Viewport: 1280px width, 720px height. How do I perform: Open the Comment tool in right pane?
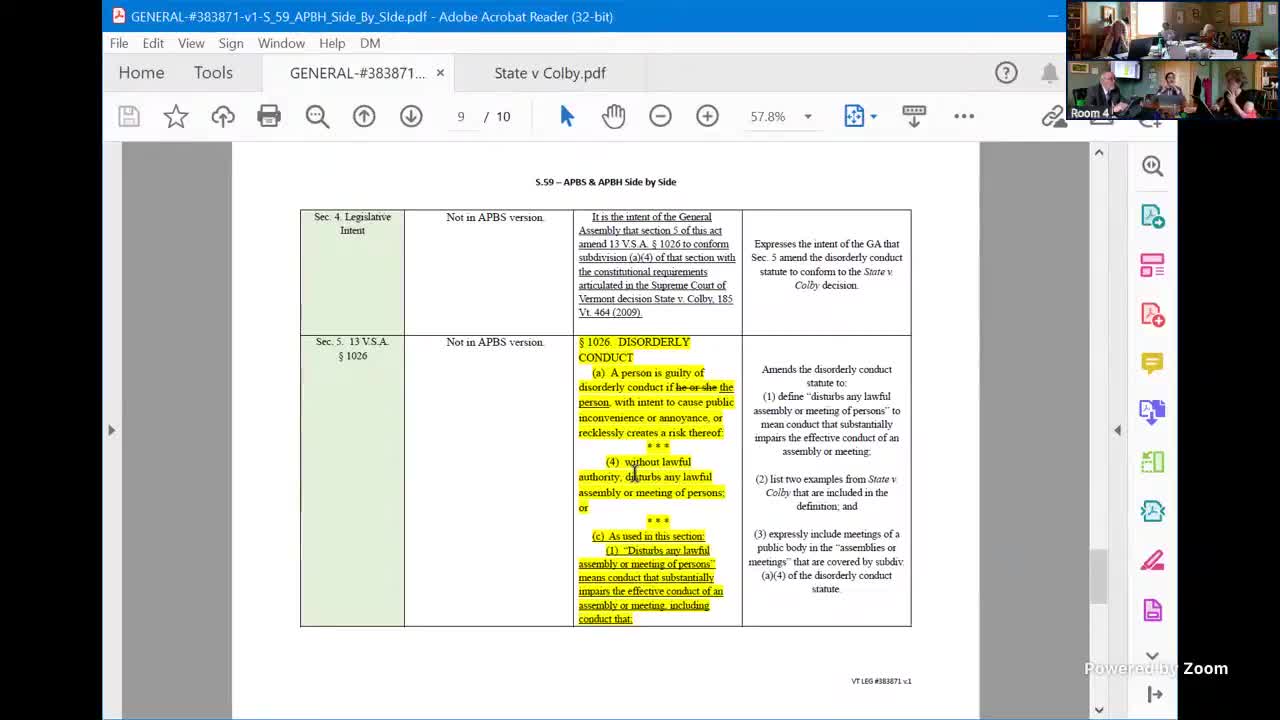coord(1152,363)
